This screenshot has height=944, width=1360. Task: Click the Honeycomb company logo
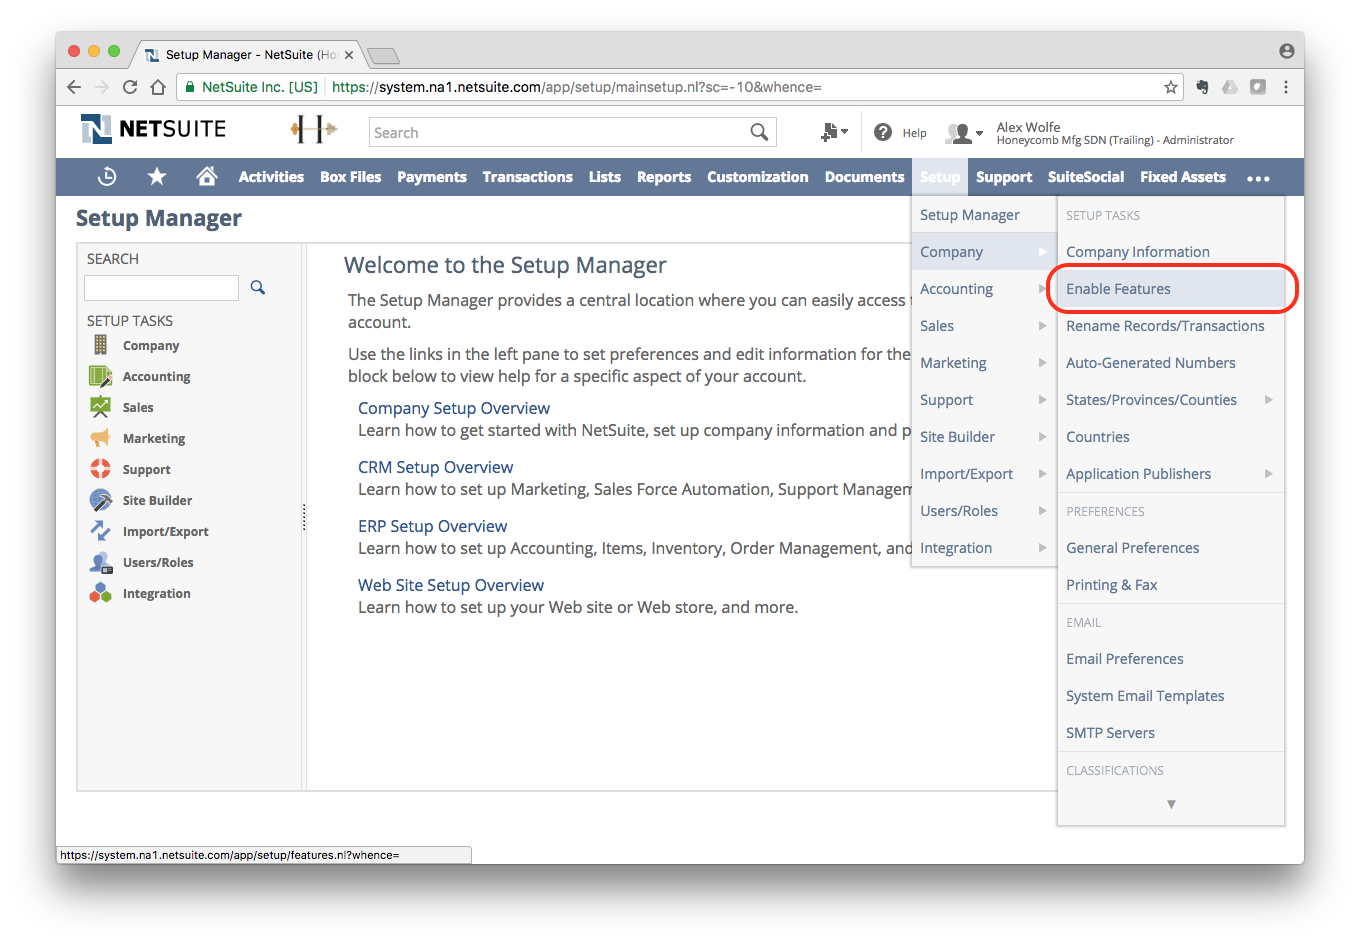313,129
